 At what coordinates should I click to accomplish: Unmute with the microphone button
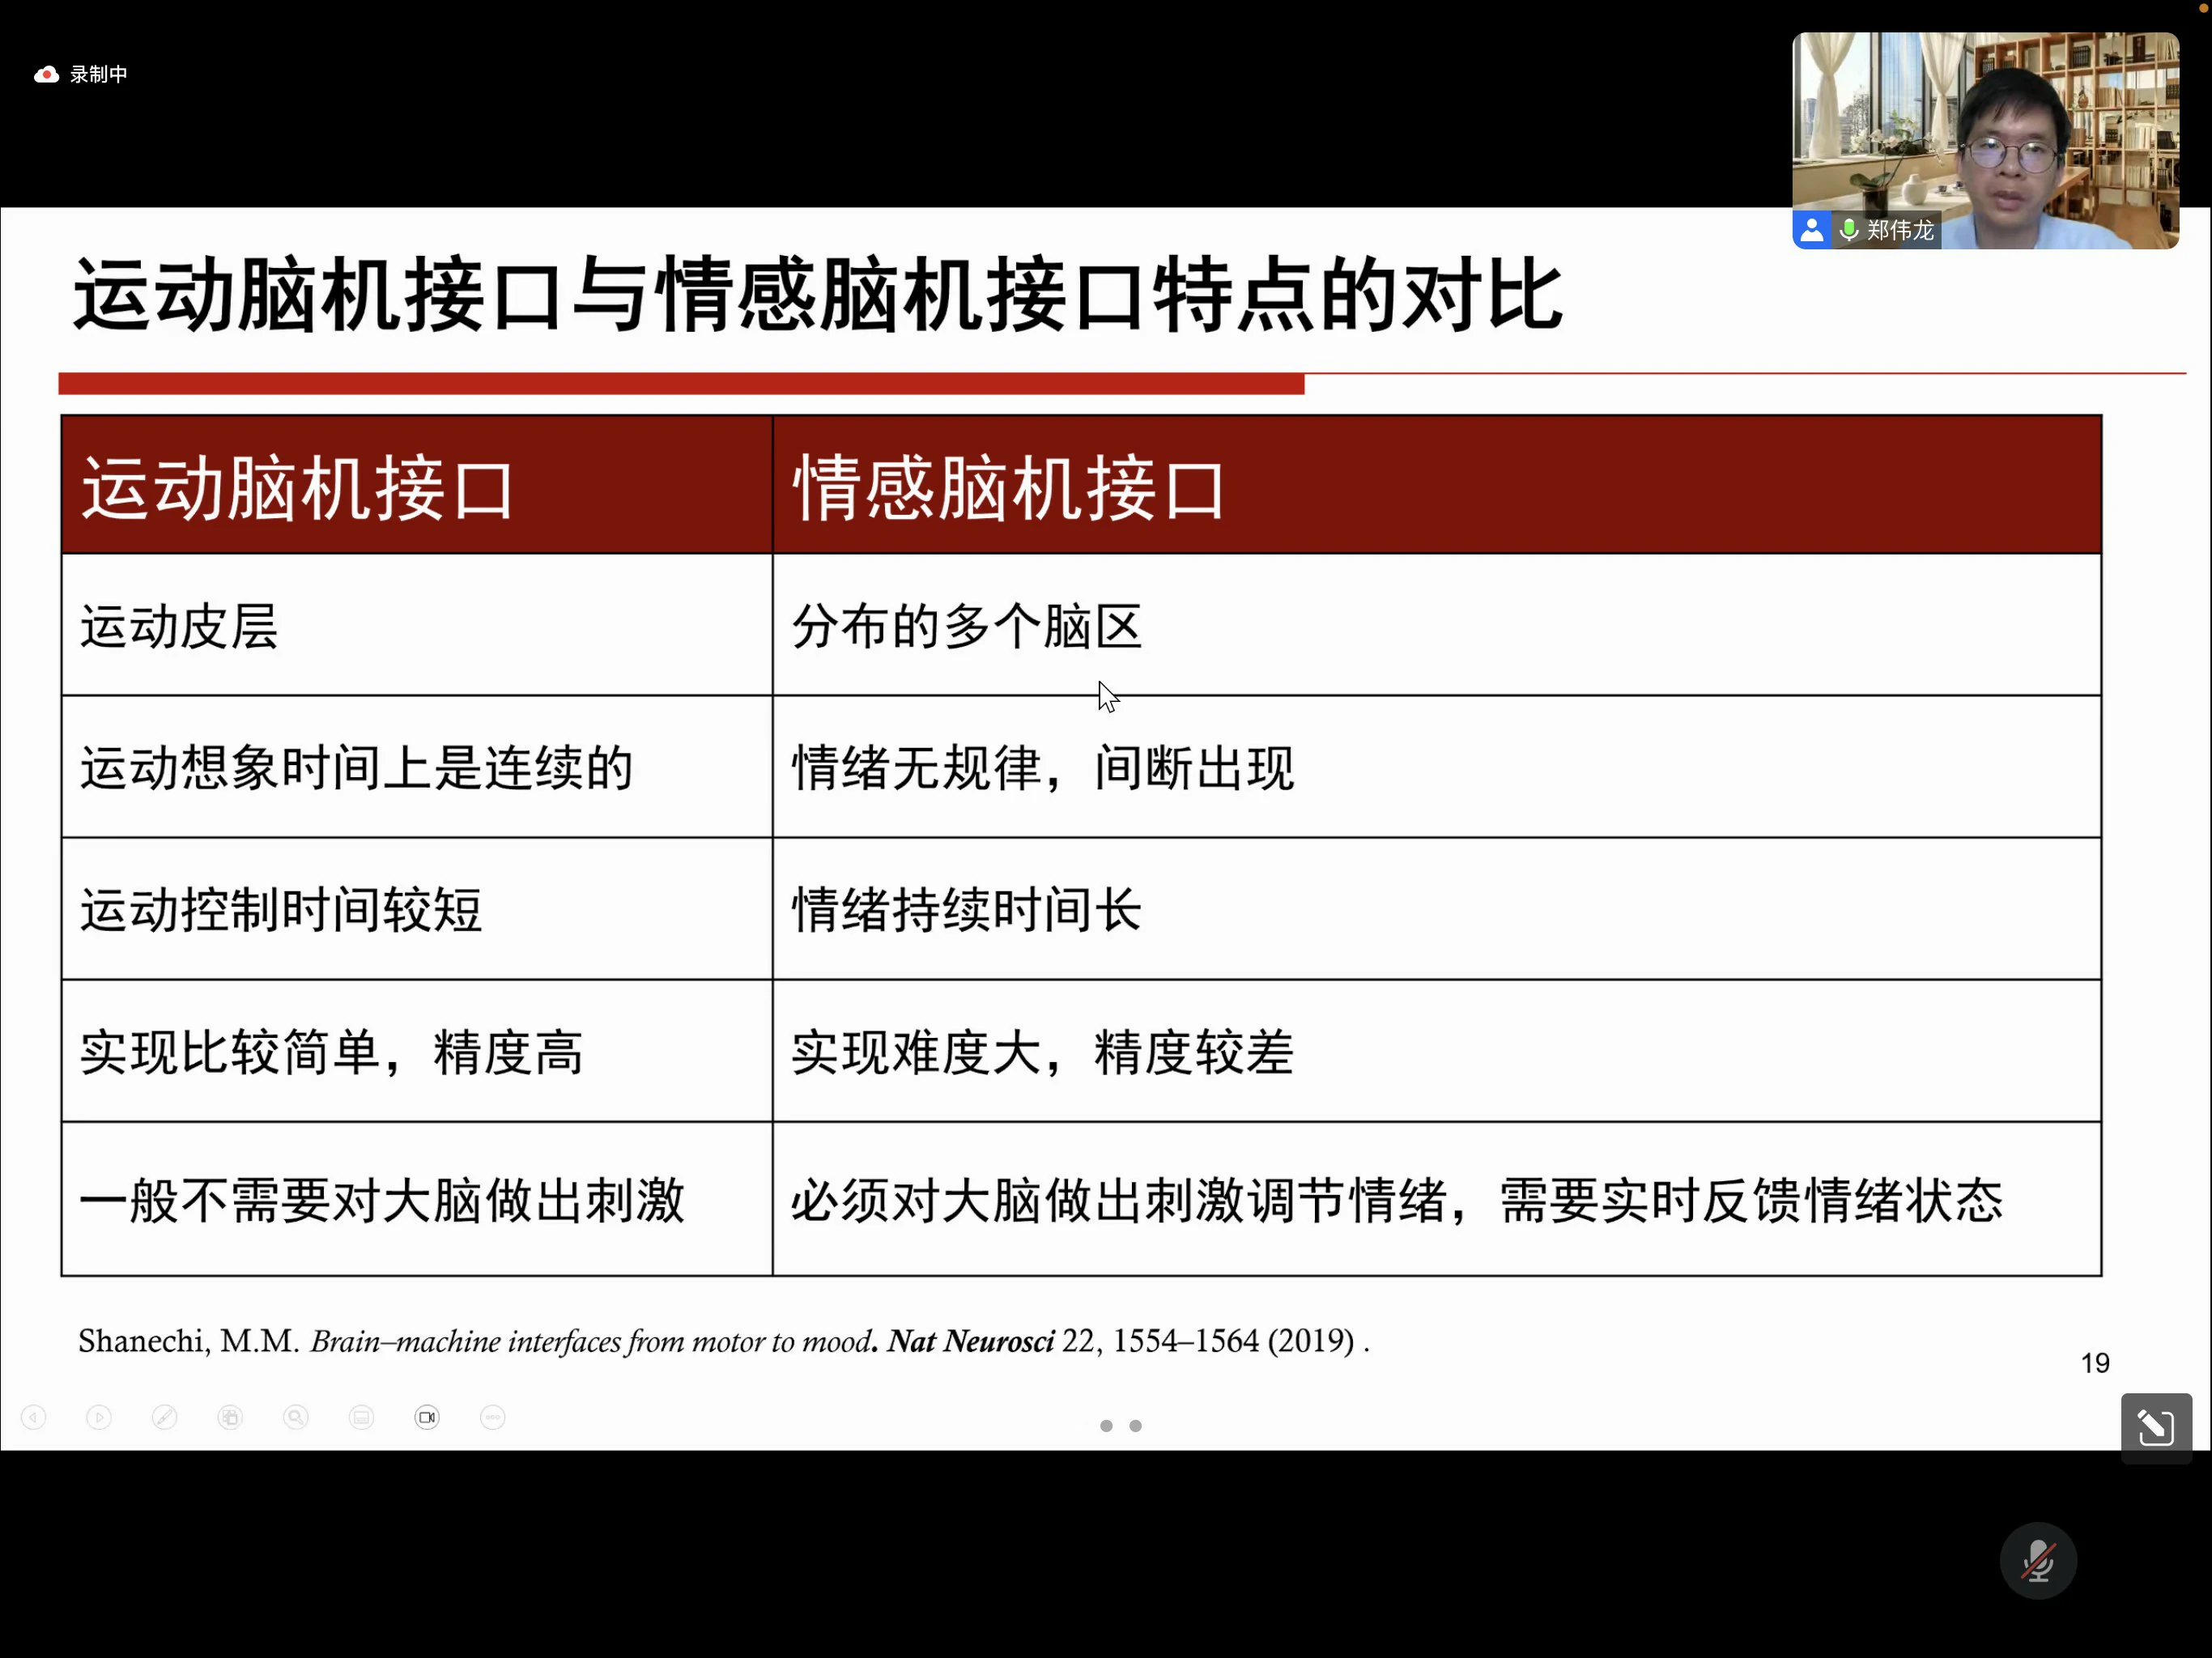(x=2037, y=1561)
